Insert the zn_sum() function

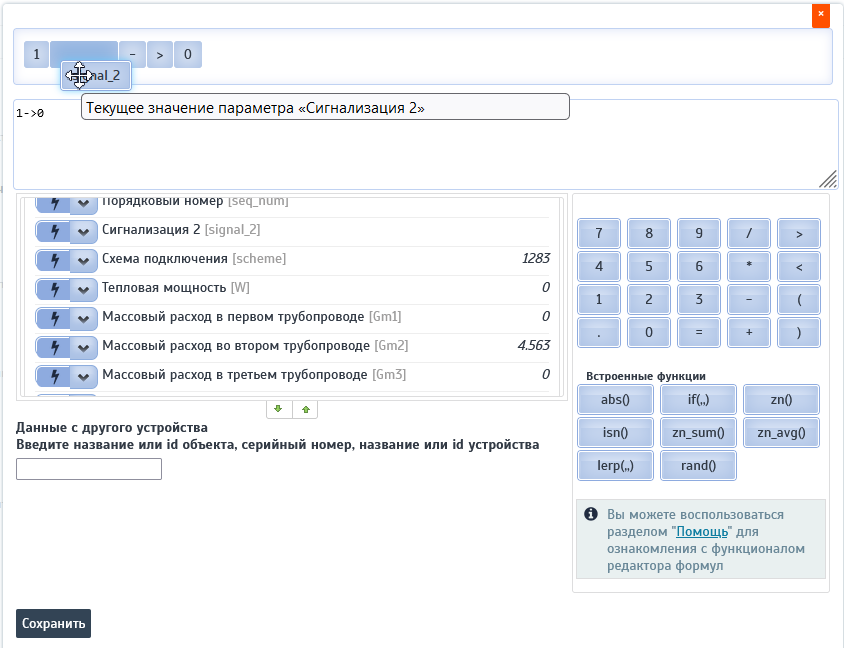click(x=698, y=433)
